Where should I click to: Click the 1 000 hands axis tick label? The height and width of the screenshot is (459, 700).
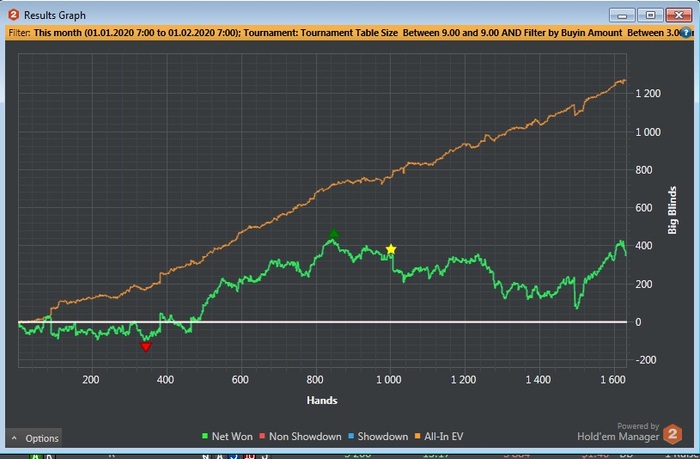(388, 380)
